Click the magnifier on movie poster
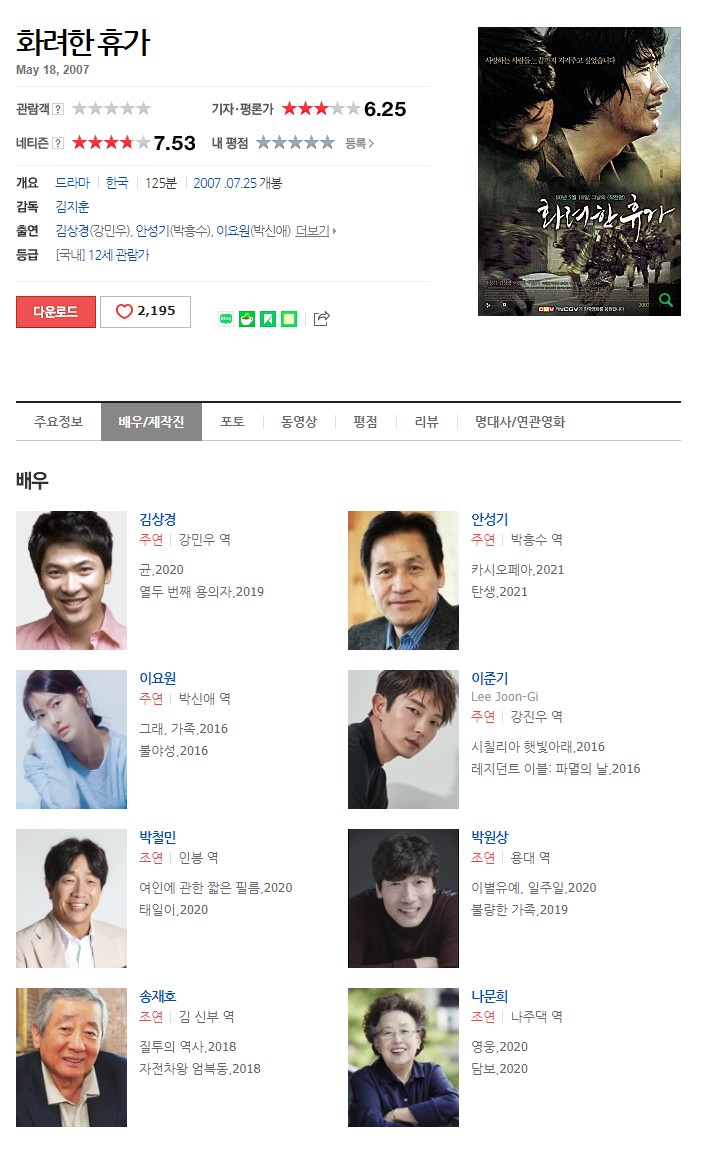Image resolution: width=706 pixels, height=1150 pixels. [666, 300]
